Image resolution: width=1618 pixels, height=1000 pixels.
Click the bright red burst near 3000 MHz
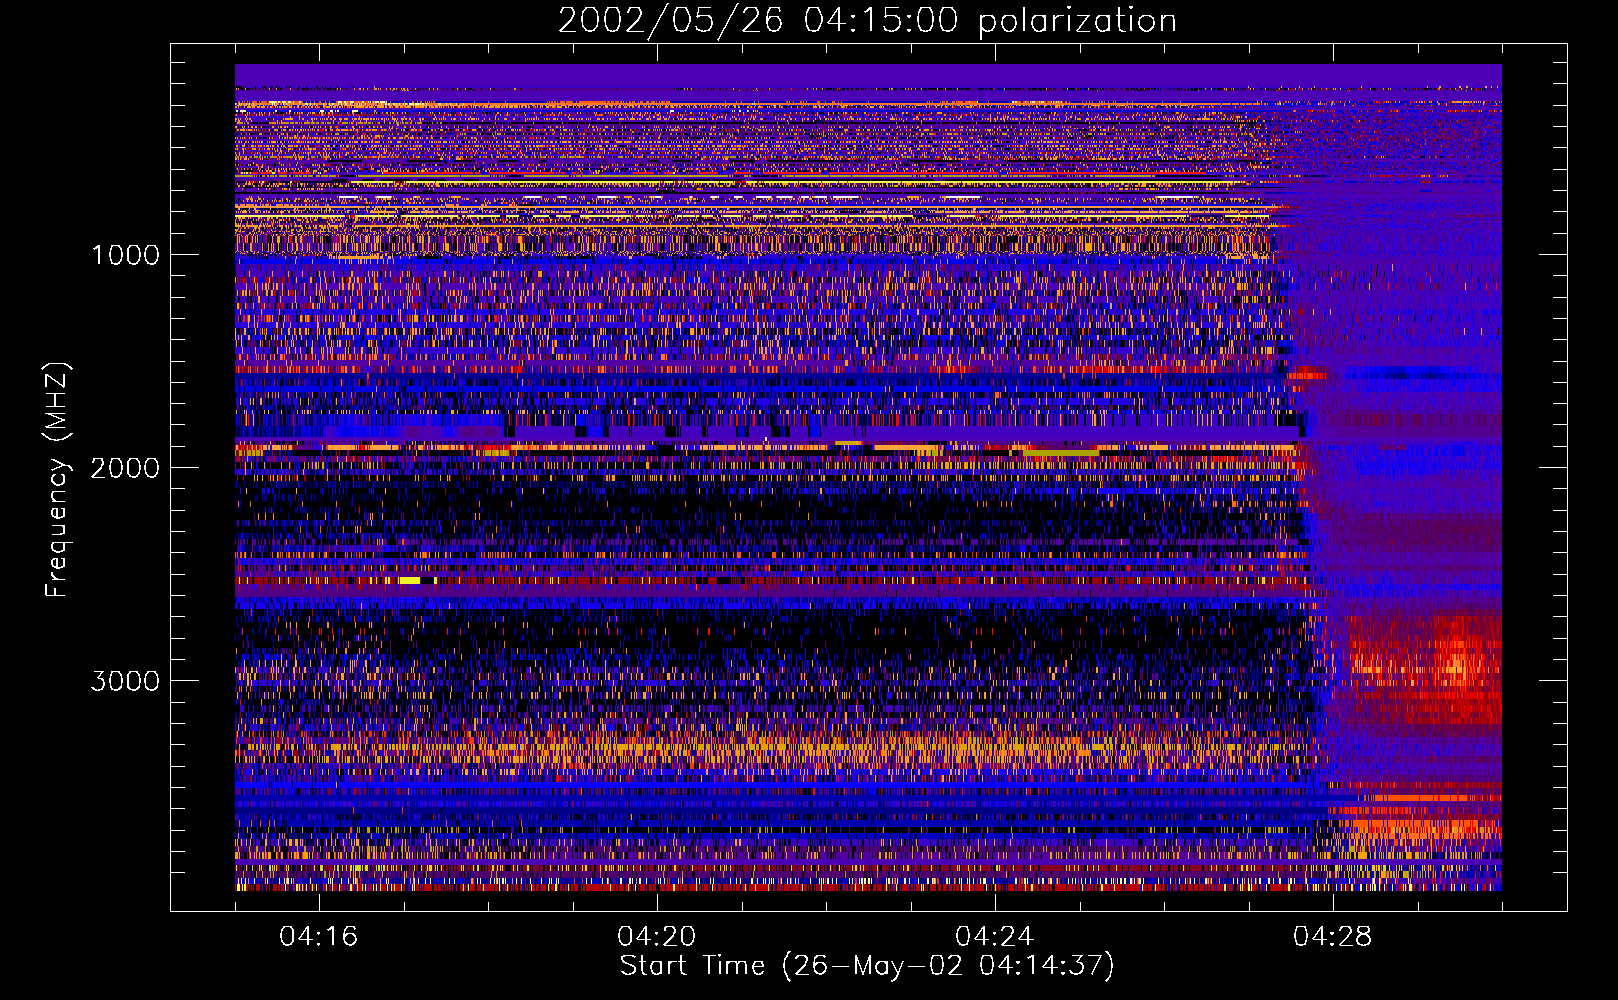(x=1425, y=670)
